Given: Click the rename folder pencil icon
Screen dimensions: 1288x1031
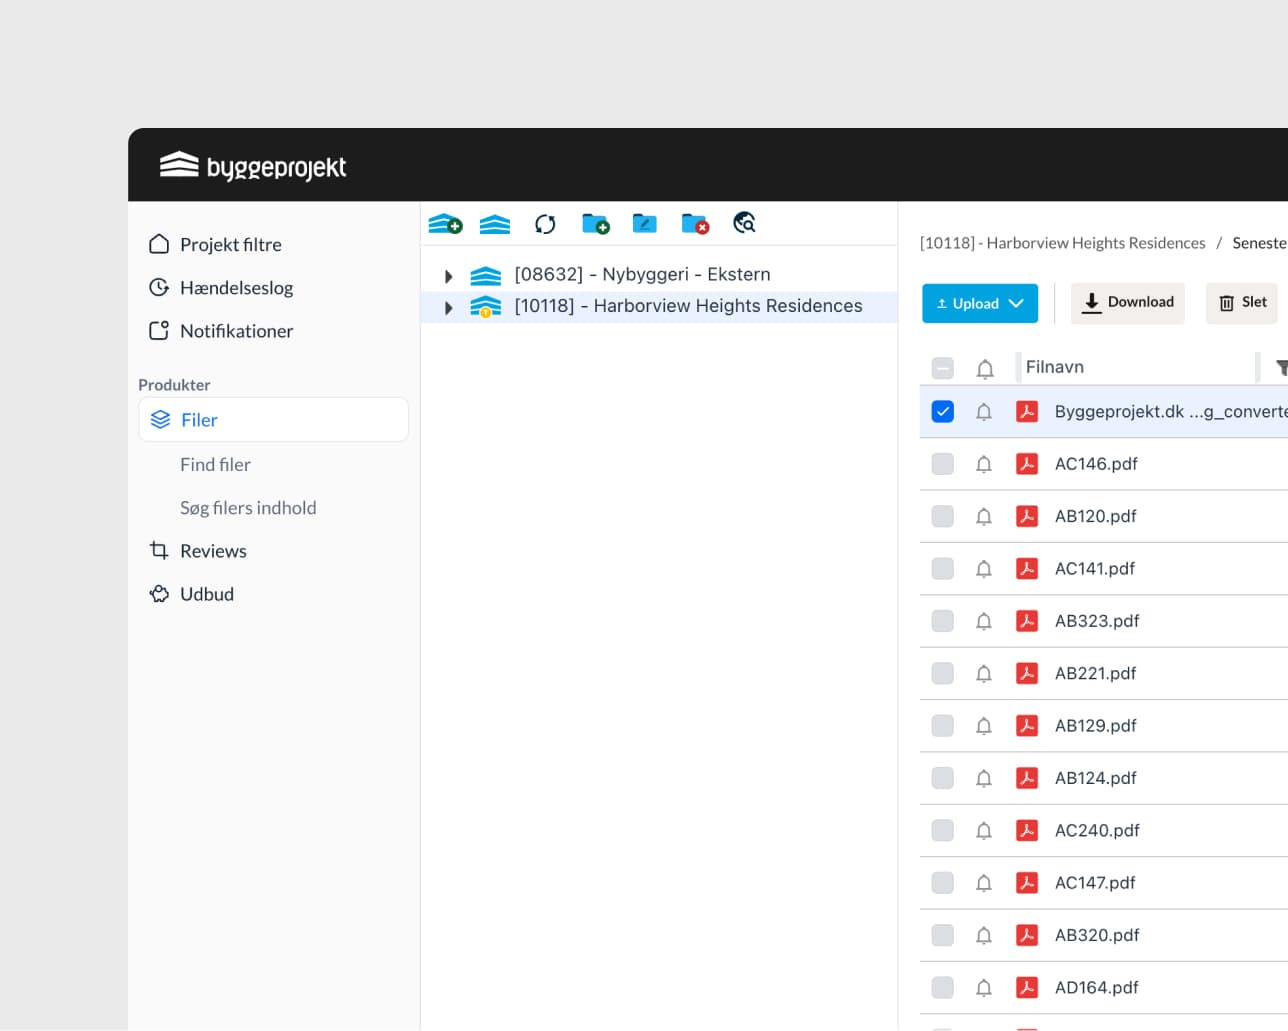Looking at the screenshot, I should pyautogui.click(x=645, y=223).
